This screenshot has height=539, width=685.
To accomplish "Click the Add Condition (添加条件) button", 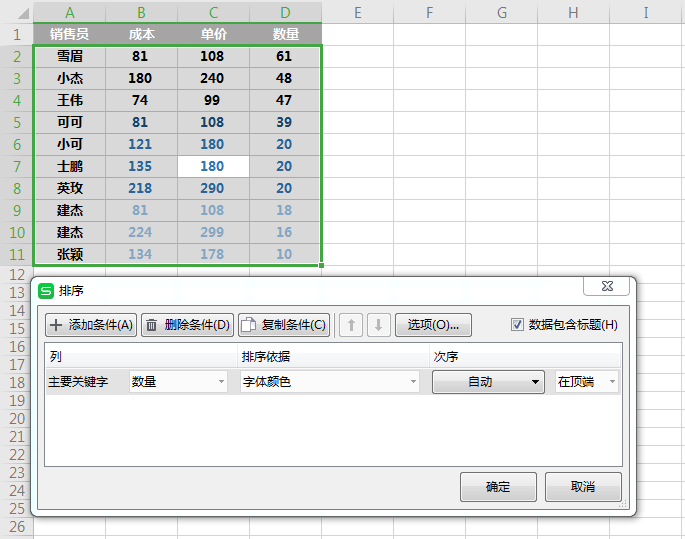I will [91, 325].
